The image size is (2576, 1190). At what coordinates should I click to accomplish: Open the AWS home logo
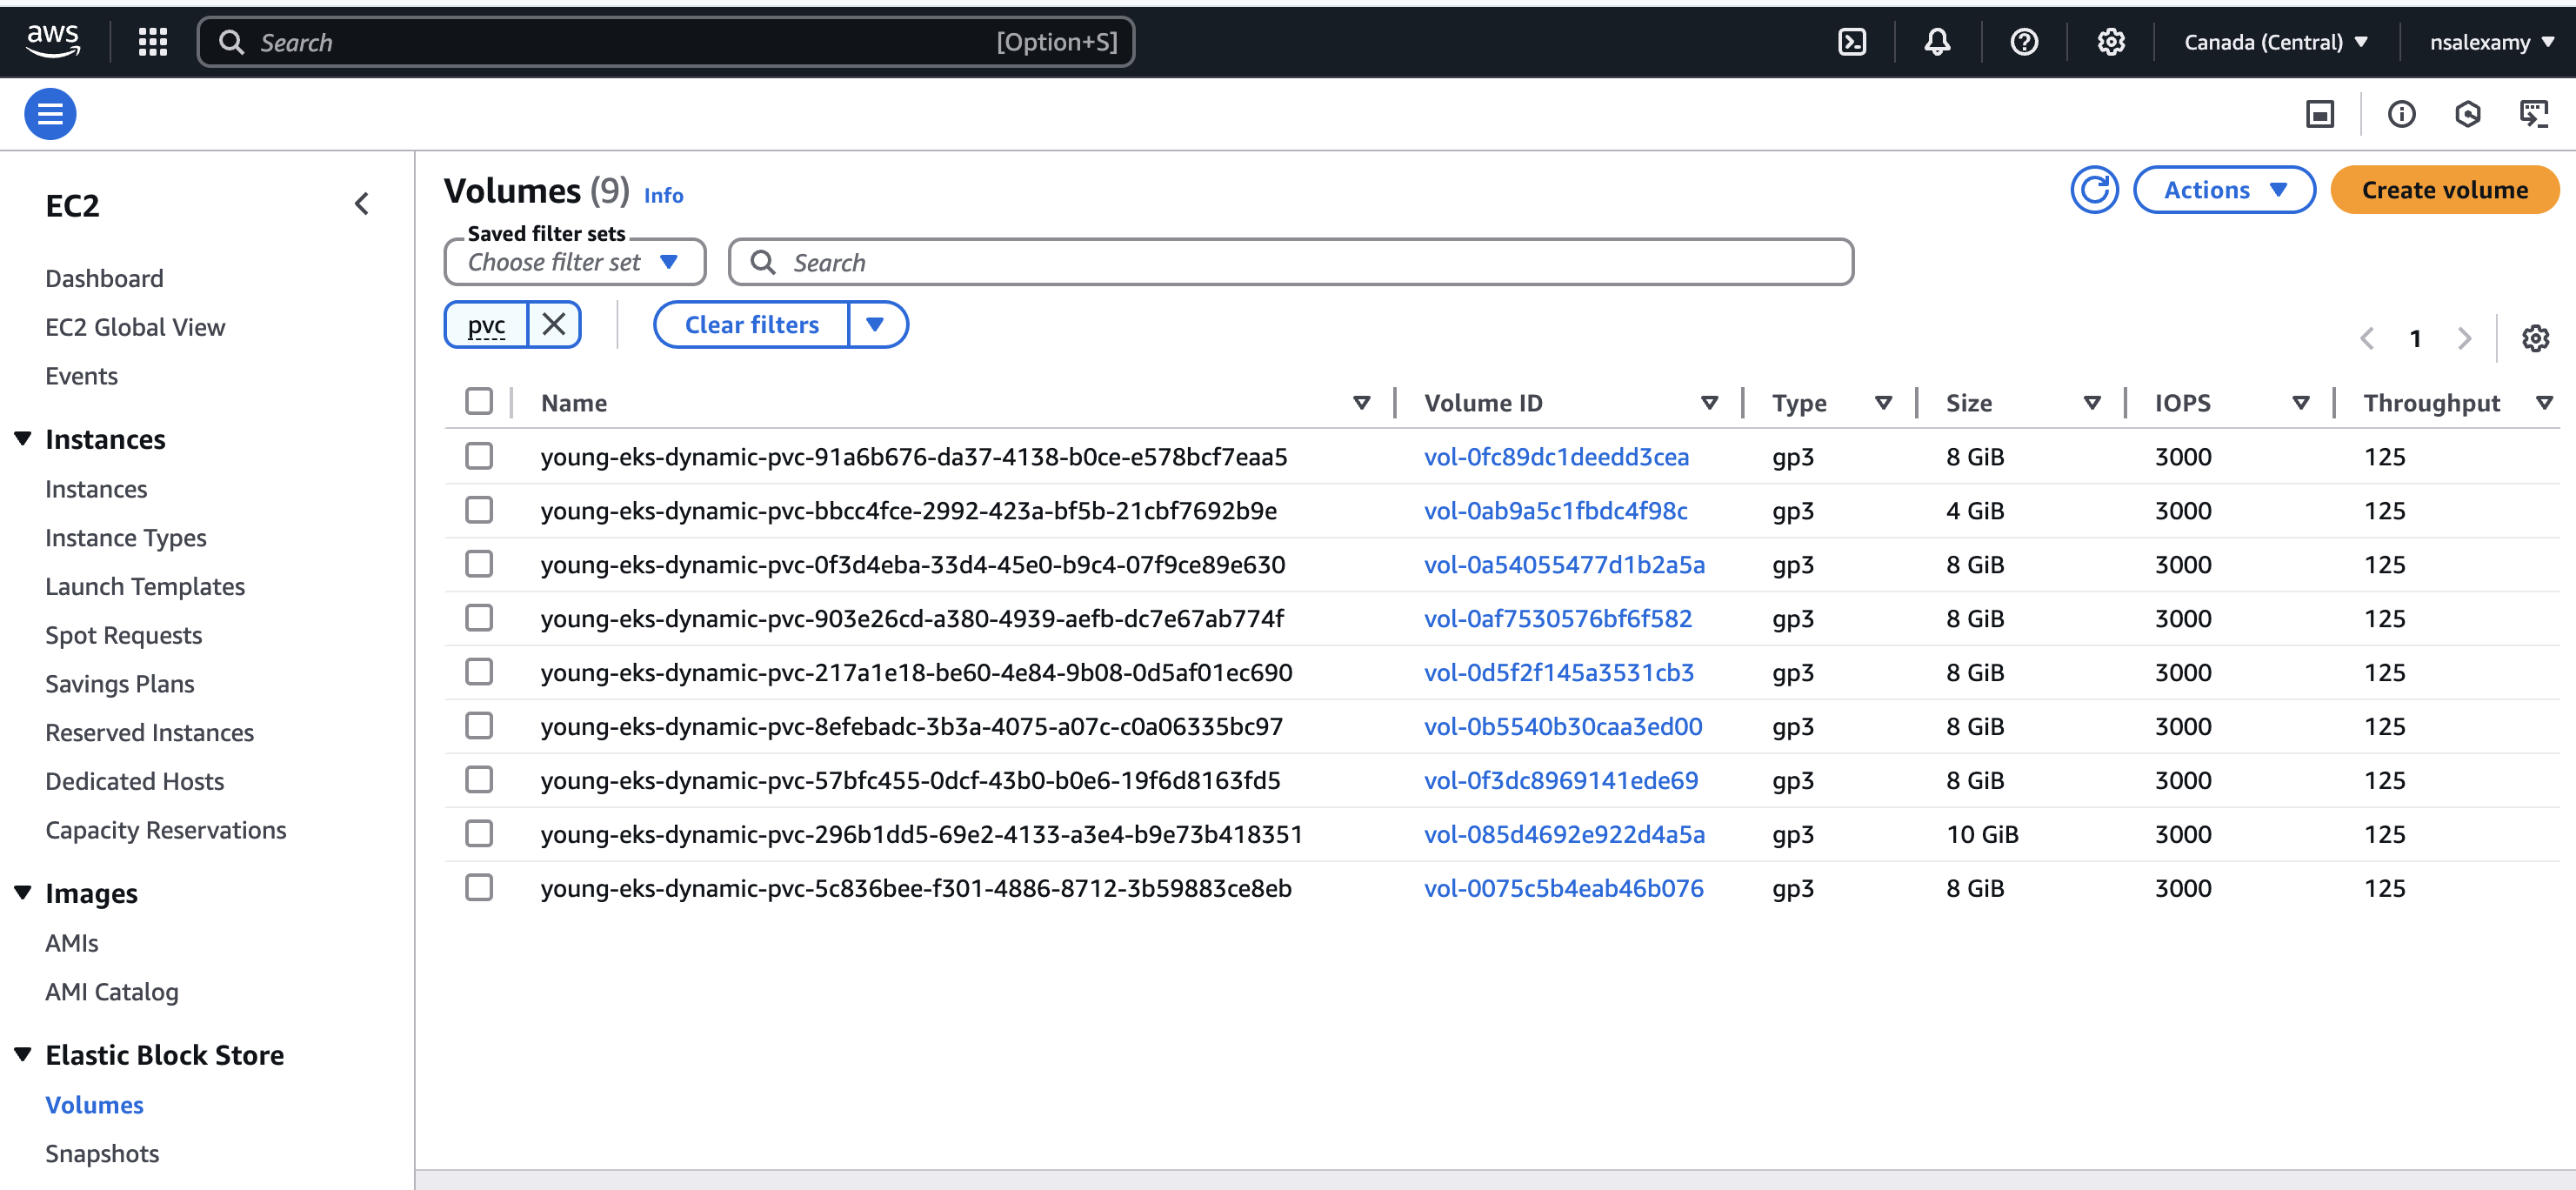click(x=53, y=41)
